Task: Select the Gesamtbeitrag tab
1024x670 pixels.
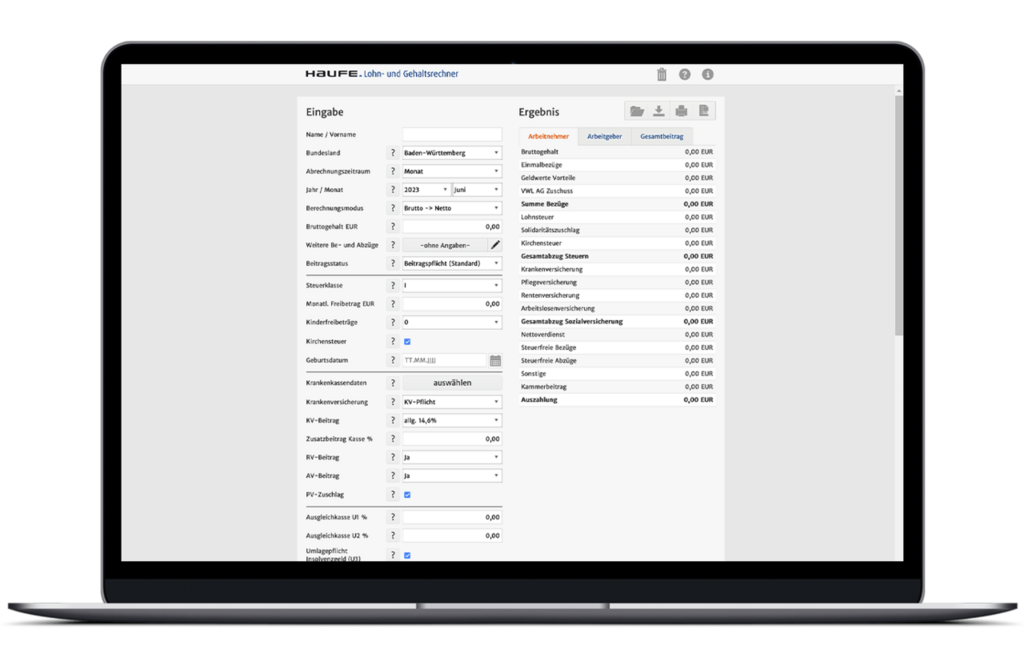Action: (x=664, y=135)
